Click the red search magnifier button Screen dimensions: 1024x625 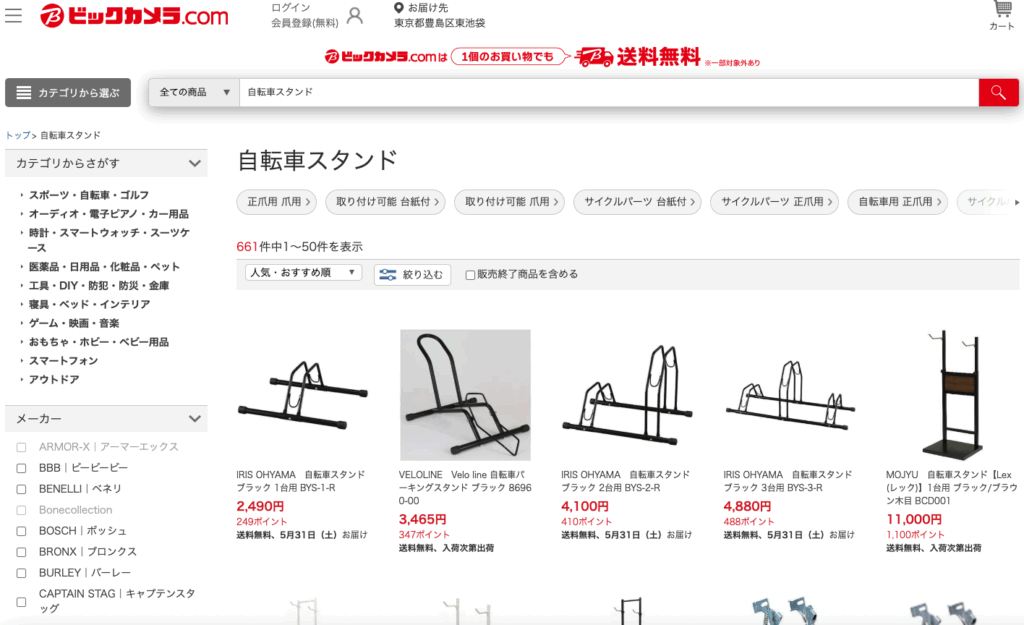tap(998, 92)
